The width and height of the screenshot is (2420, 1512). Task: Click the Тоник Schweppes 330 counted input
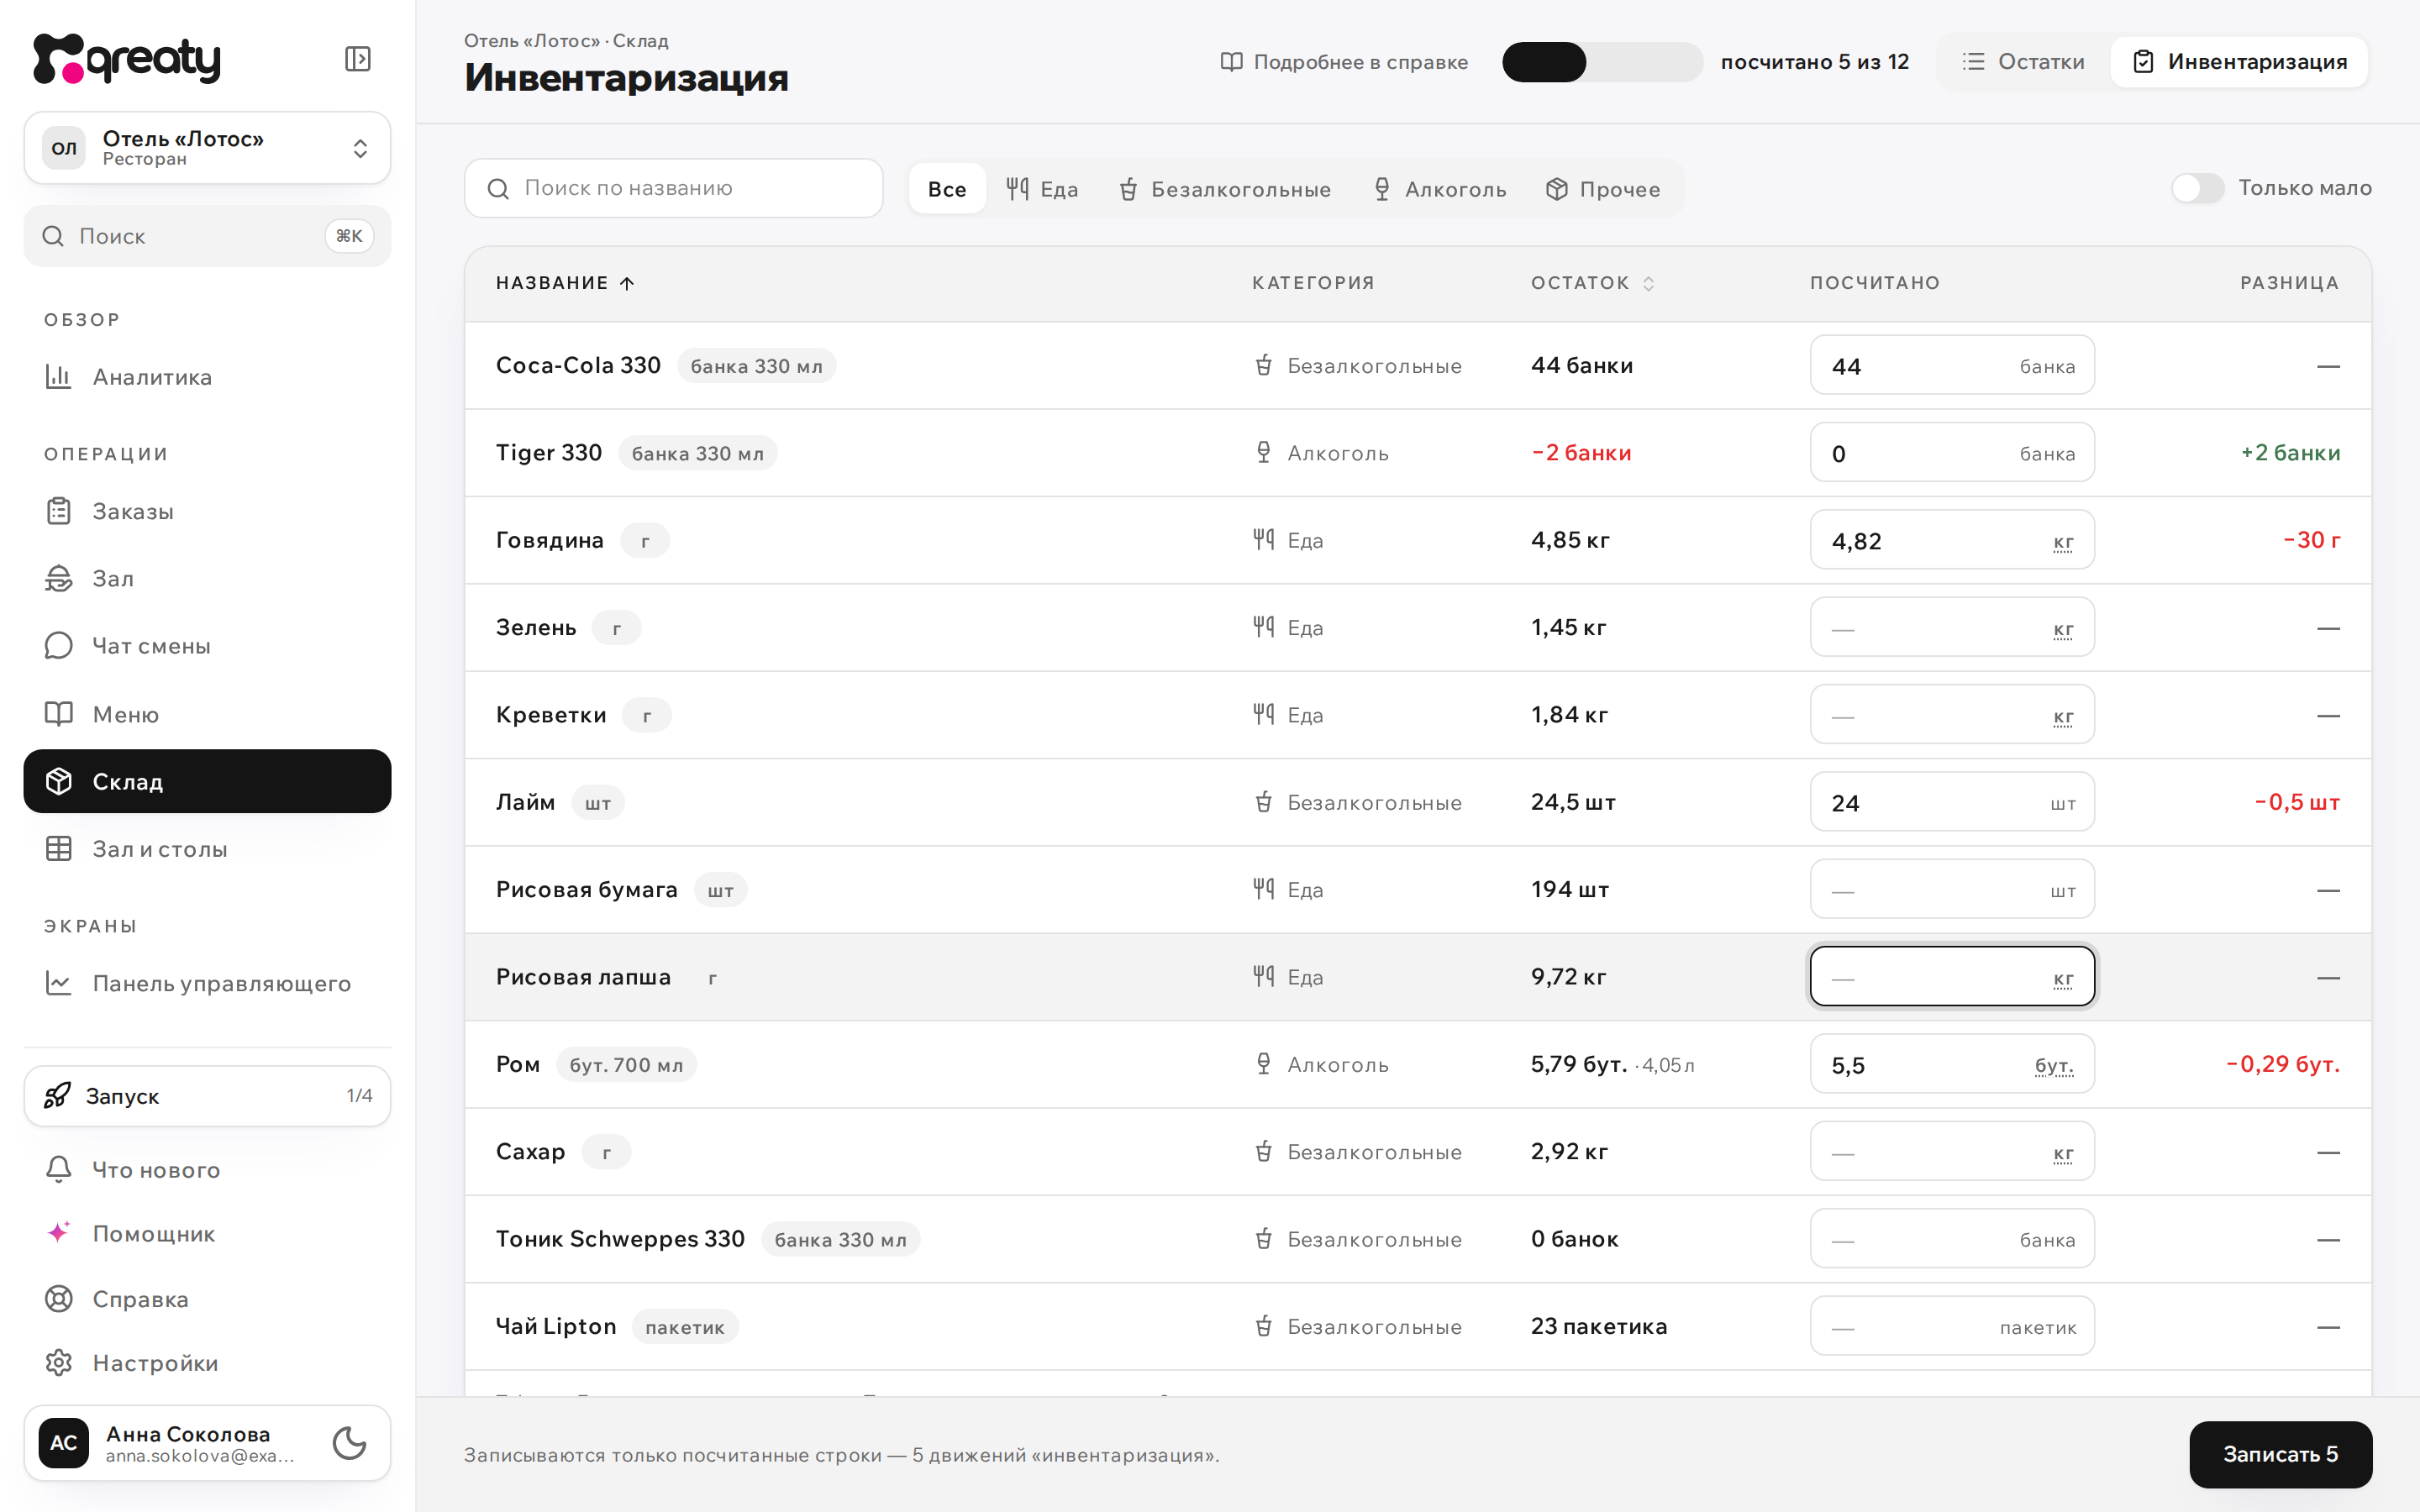tap(1952, 1239)
